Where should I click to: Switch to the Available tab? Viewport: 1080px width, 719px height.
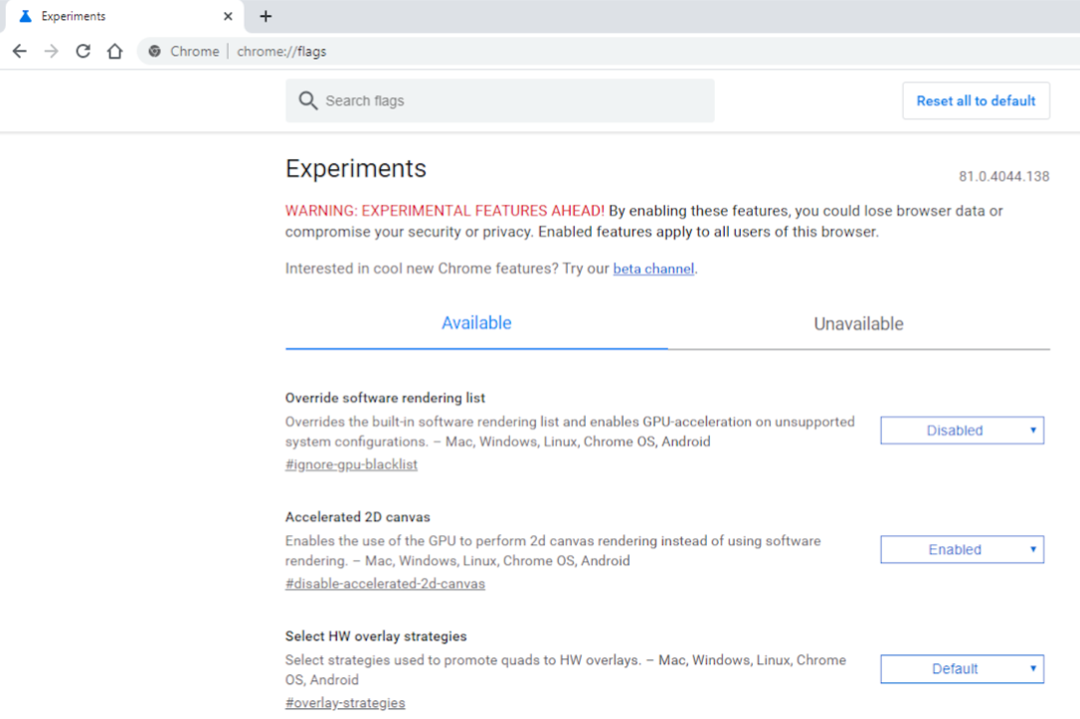click(476, 324)
